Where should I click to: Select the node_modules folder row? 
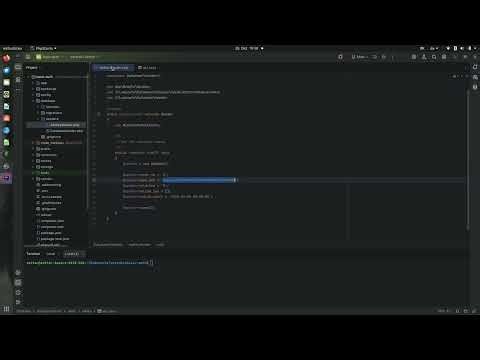tap(57, 143)
